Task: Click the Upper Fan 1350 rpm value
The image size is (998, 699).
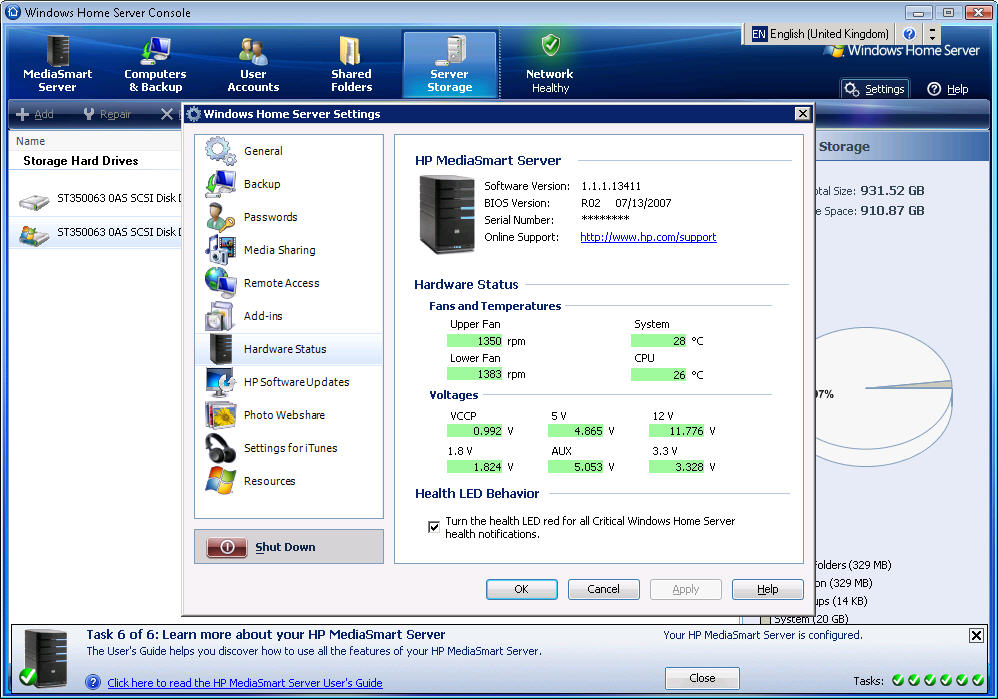Action: (475, 341)
